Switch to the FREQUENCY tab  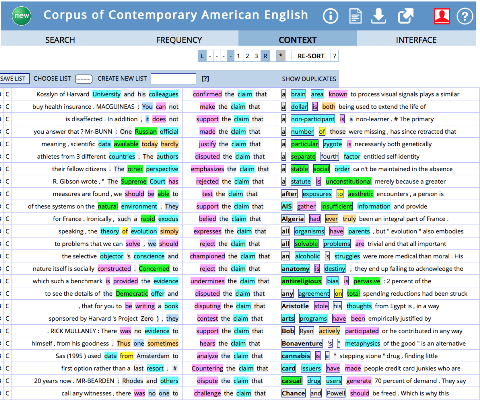179,40
